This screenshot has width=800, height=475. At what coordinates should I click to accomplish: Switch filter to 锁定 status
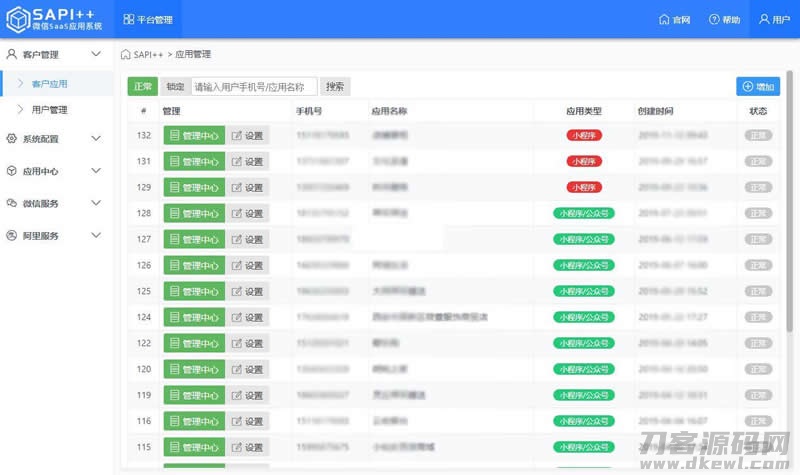tap(175, 87)
